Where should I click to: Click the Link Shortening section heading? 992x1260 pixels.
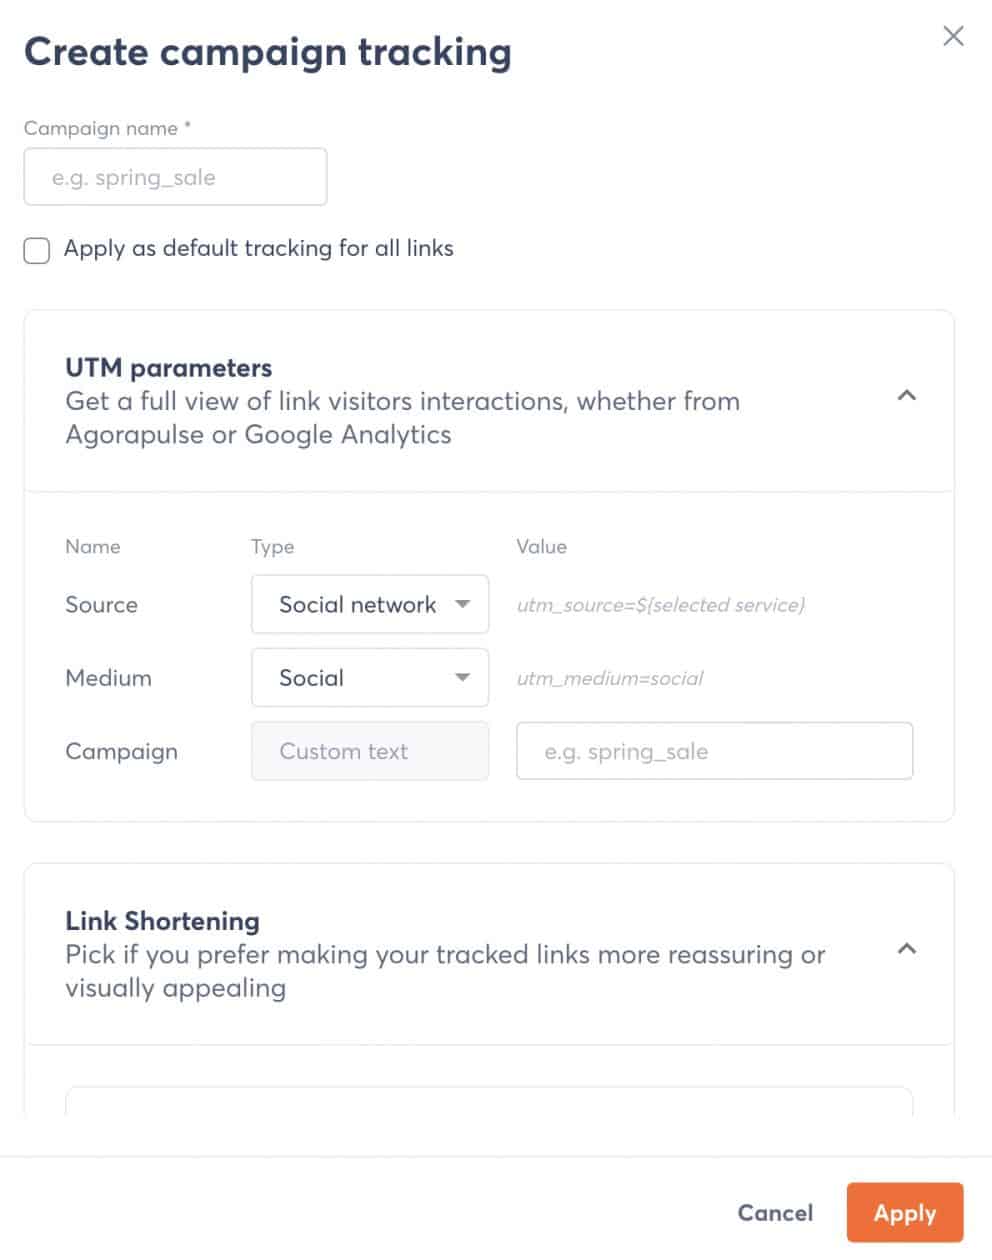(162, 920)
